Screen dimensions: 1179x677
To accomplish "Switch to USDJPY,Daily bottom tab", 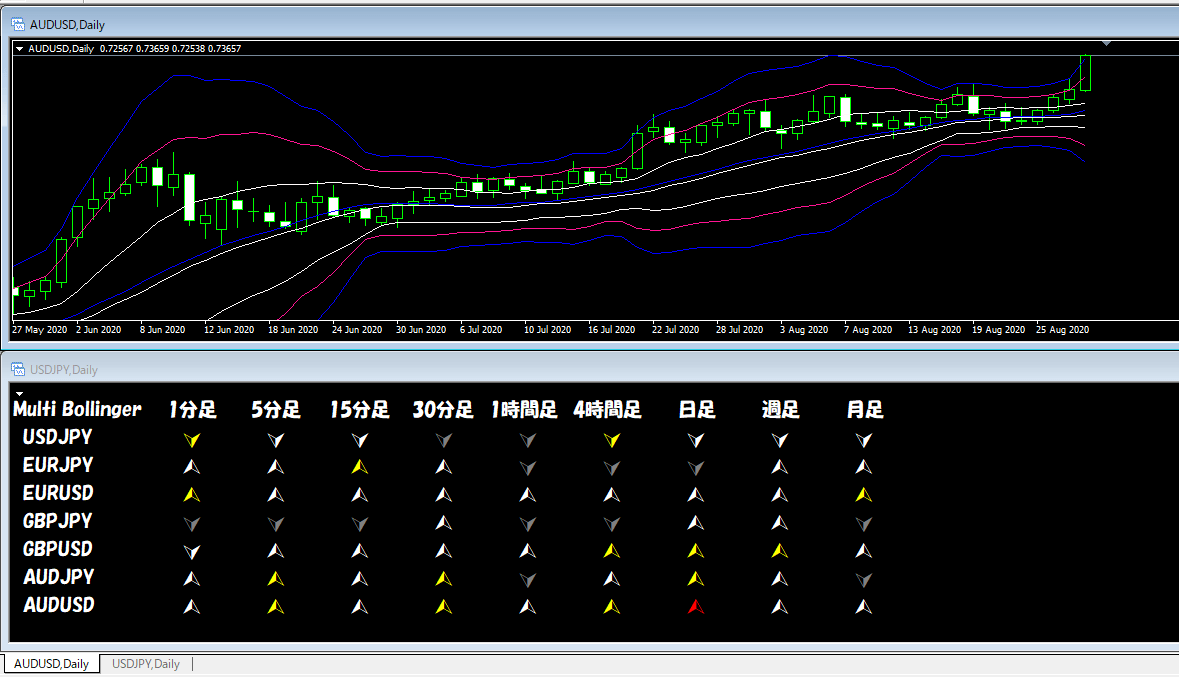I will (146, 663).
